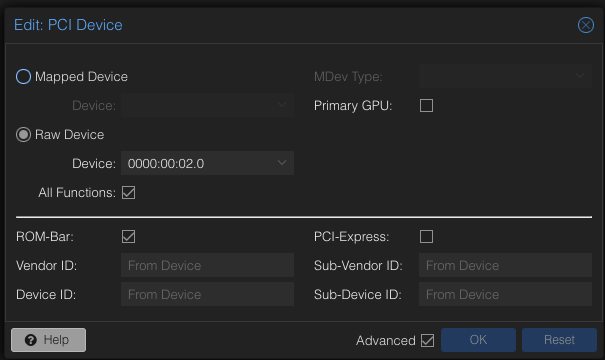Select the Raw Device radio button

click(x=23, y=135)
